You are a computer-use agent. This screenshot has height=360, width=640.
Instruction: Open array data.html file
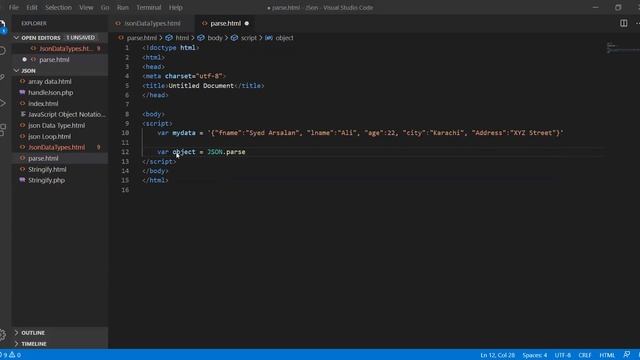pos(50,82)
